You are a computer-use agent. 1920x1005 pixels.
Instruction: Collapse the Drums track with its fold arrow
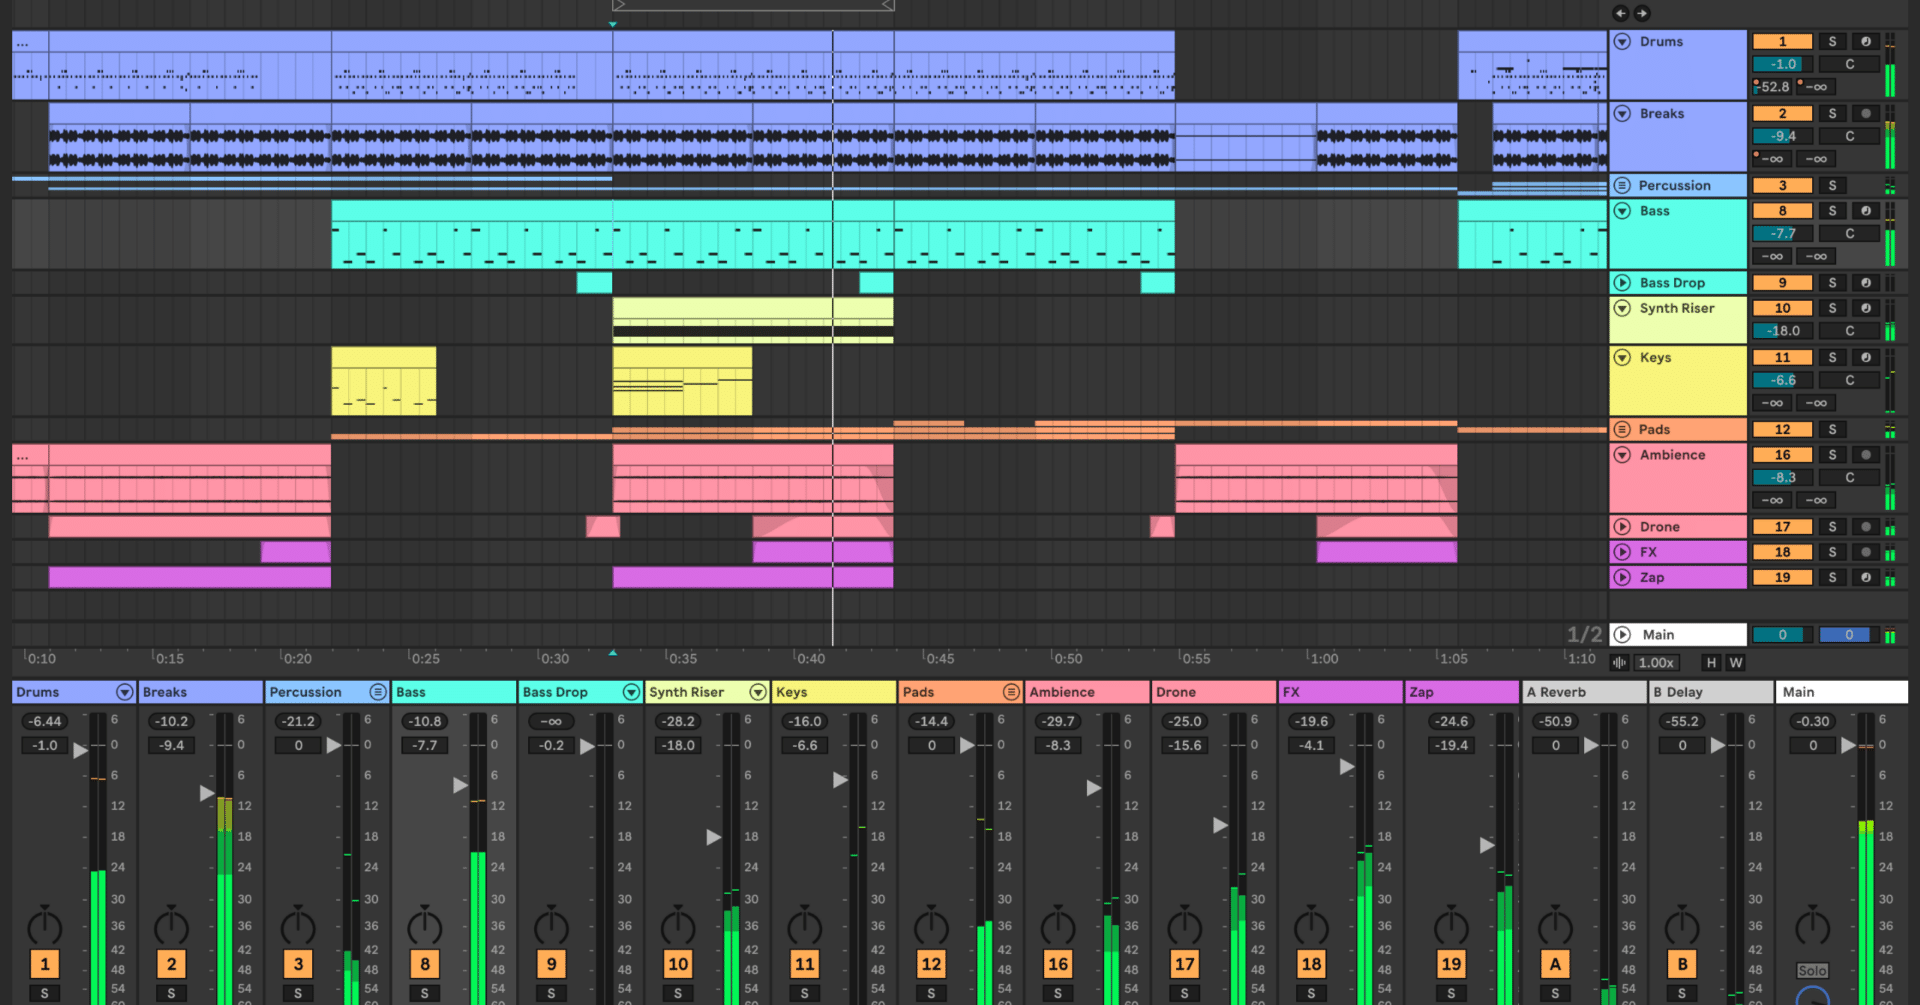pyautogui.click(x=1622, y=41)
